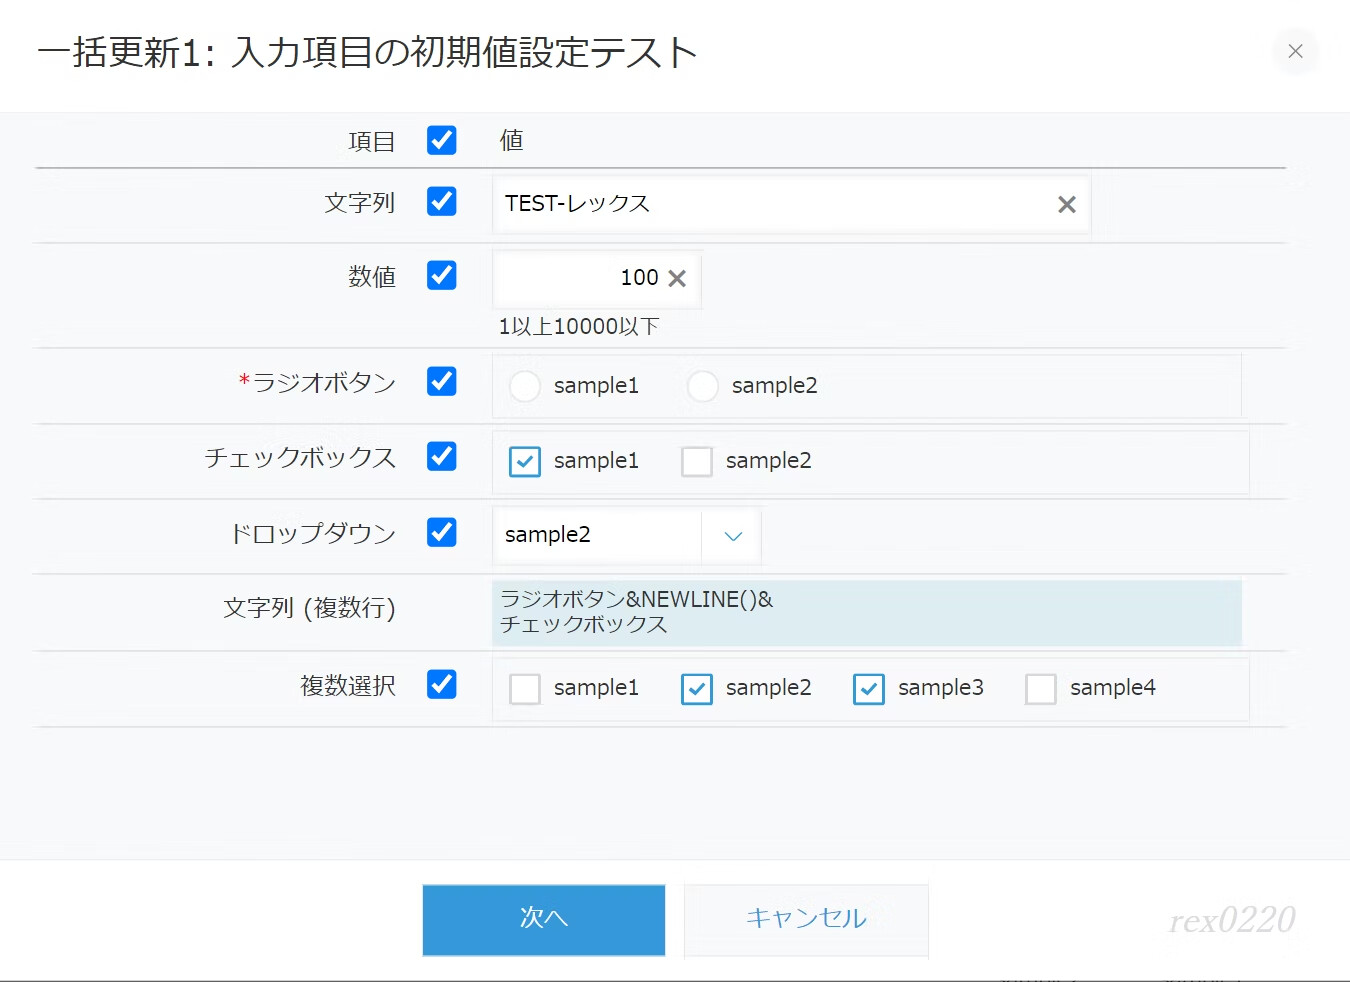The width and height of the screenshot is (1350, 982).
Task: Click the 次へ button
Action: click(544, 919)
